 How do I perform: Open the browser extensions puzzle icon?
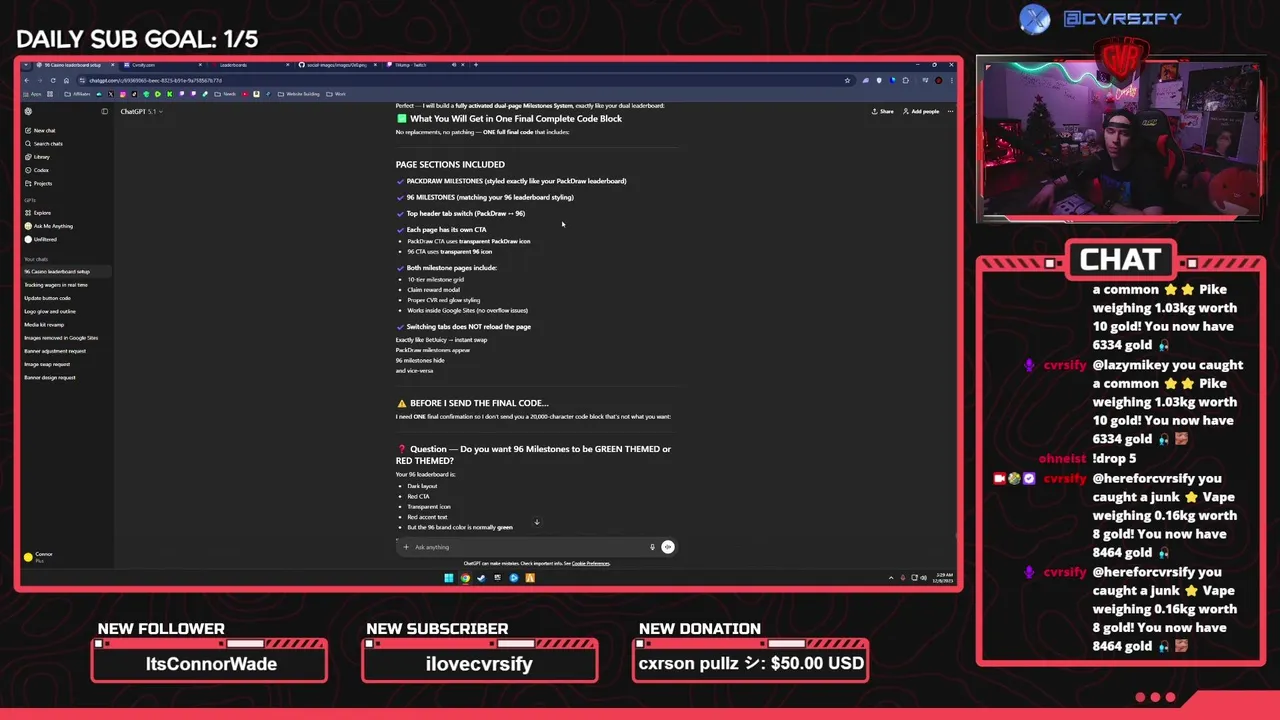pos(907,80)
